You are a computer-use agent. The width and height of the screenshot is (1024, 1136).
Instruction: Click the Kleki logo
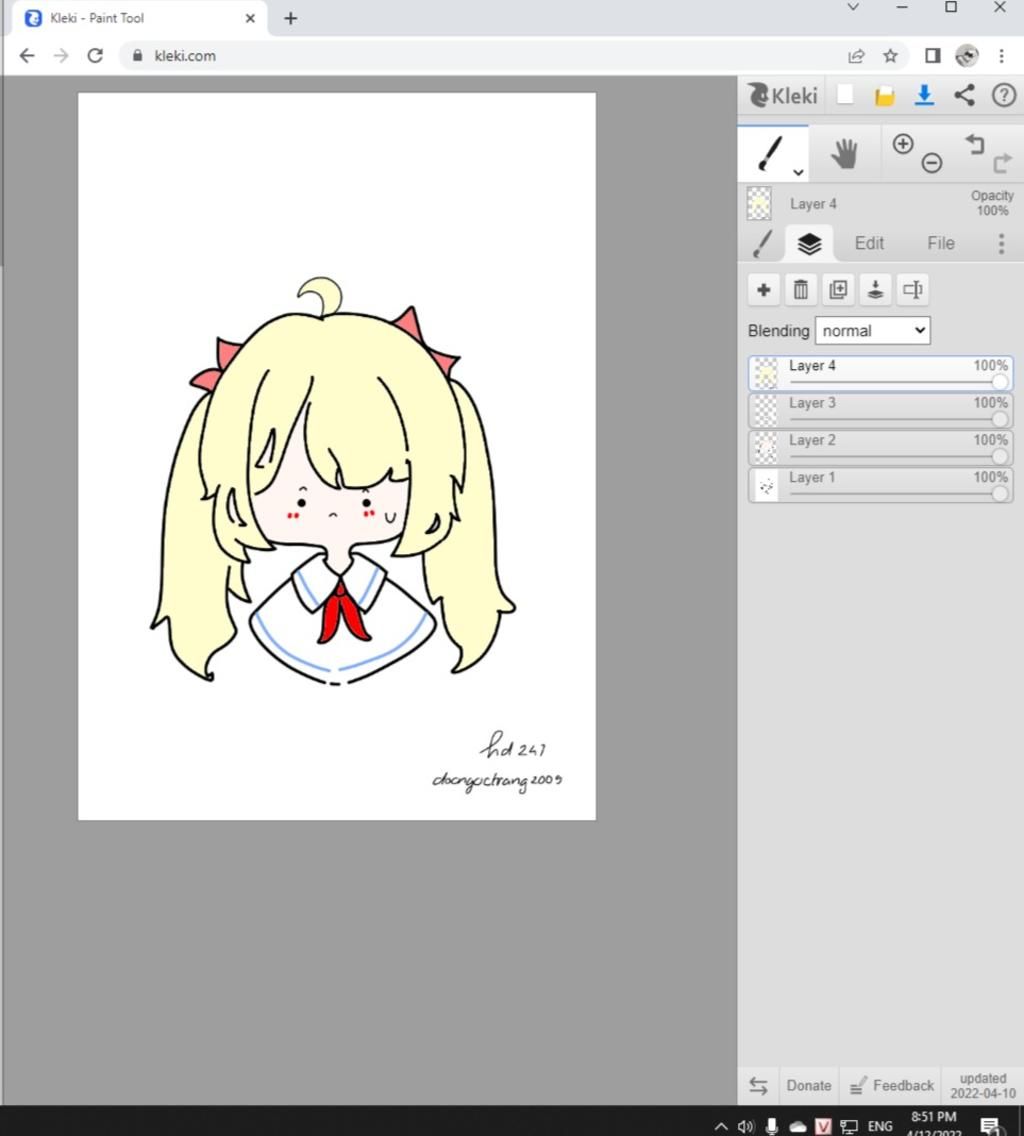click(x=782, y=96)
